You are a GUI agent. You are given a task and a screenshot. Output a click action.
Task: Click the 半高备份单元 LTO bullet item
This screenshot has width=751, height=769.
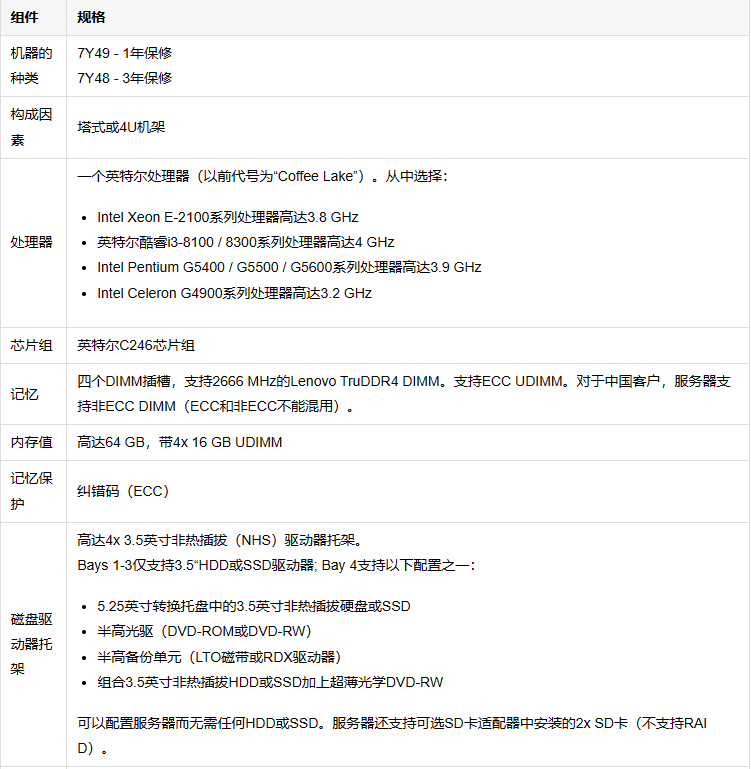click(219, 658)
